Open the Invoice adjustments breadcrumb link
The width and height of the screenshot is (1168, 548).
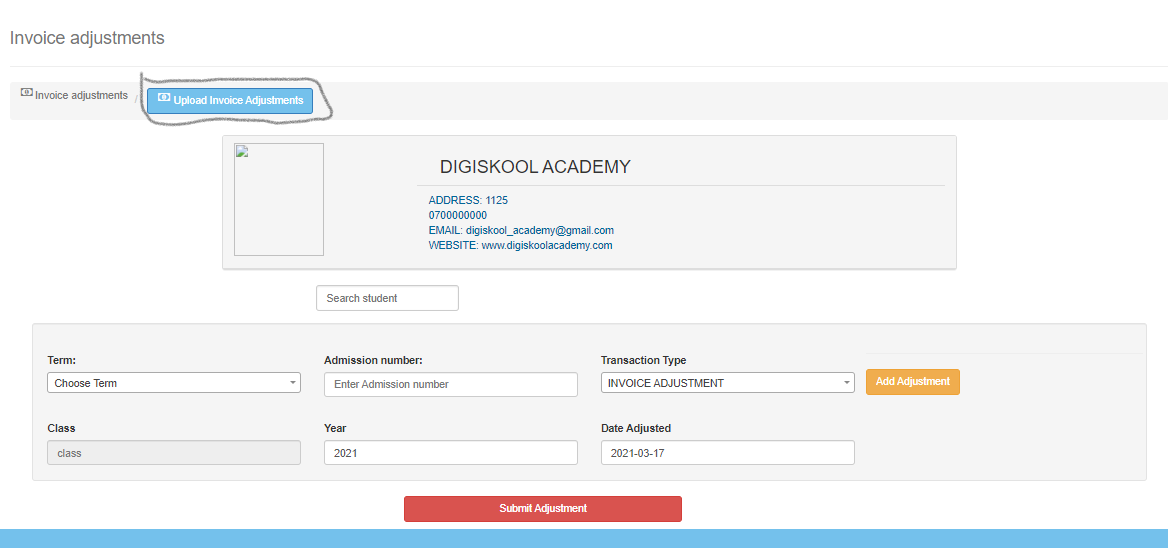(81, 95)
